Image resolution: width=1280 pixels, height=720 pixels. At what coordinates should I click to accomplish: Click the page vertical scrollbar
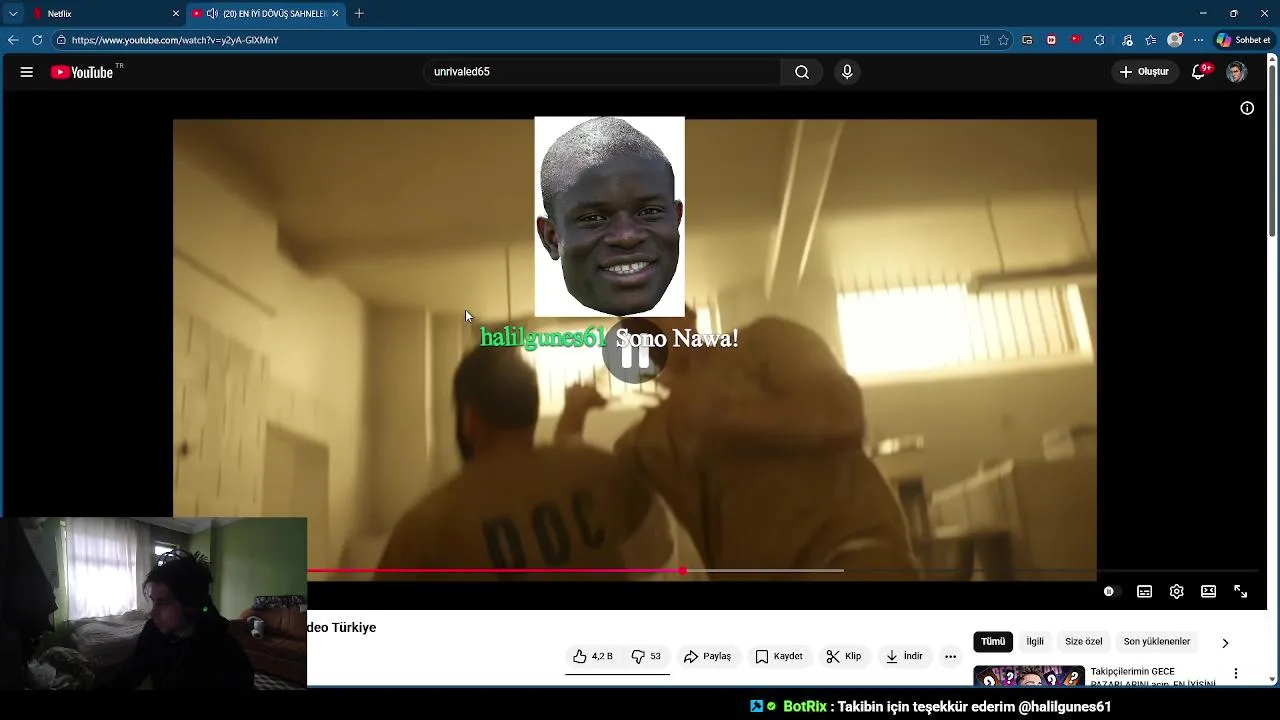coord(1272,150)
